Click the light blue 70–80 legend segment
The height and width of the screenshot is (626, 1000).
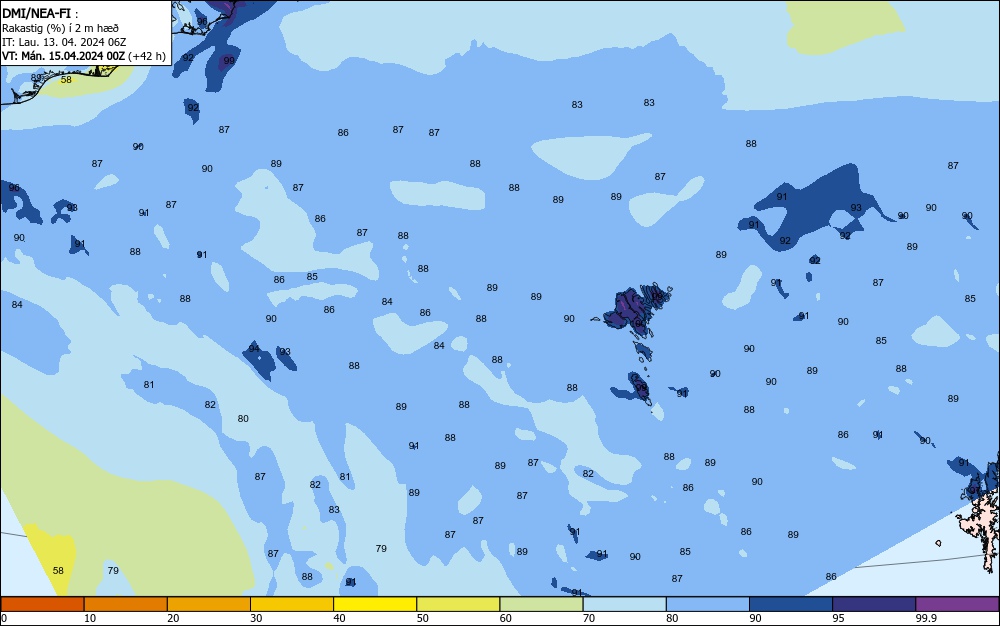click(624, 604)
